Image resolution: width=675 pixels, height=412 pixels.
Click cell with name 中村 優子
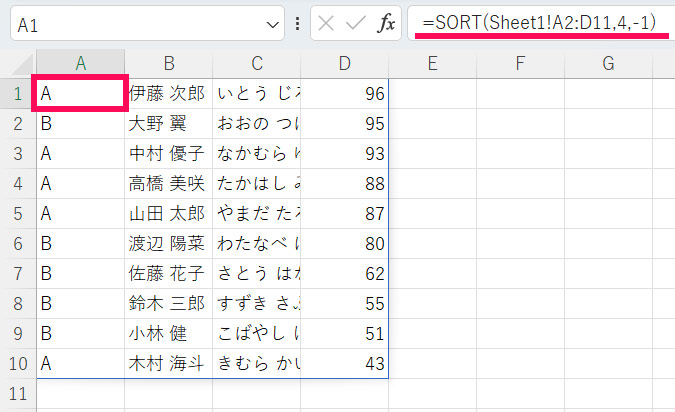[x=169, y=154]
